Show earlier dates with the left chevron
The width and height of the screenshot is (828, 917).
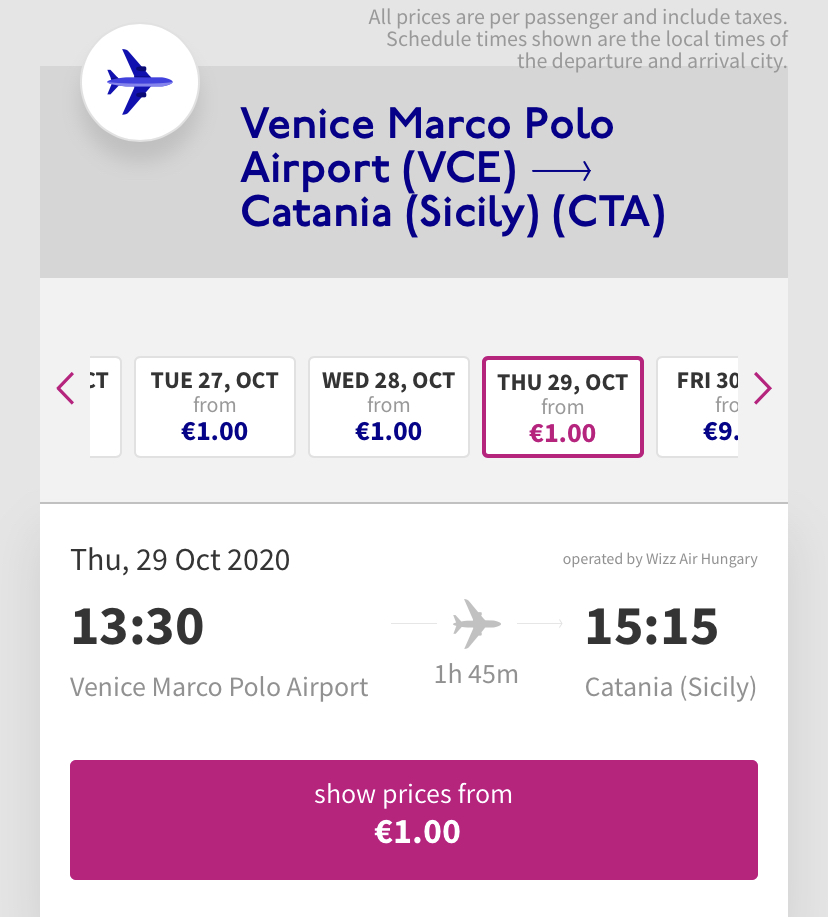pyautogui.click(x=66, y=388)
